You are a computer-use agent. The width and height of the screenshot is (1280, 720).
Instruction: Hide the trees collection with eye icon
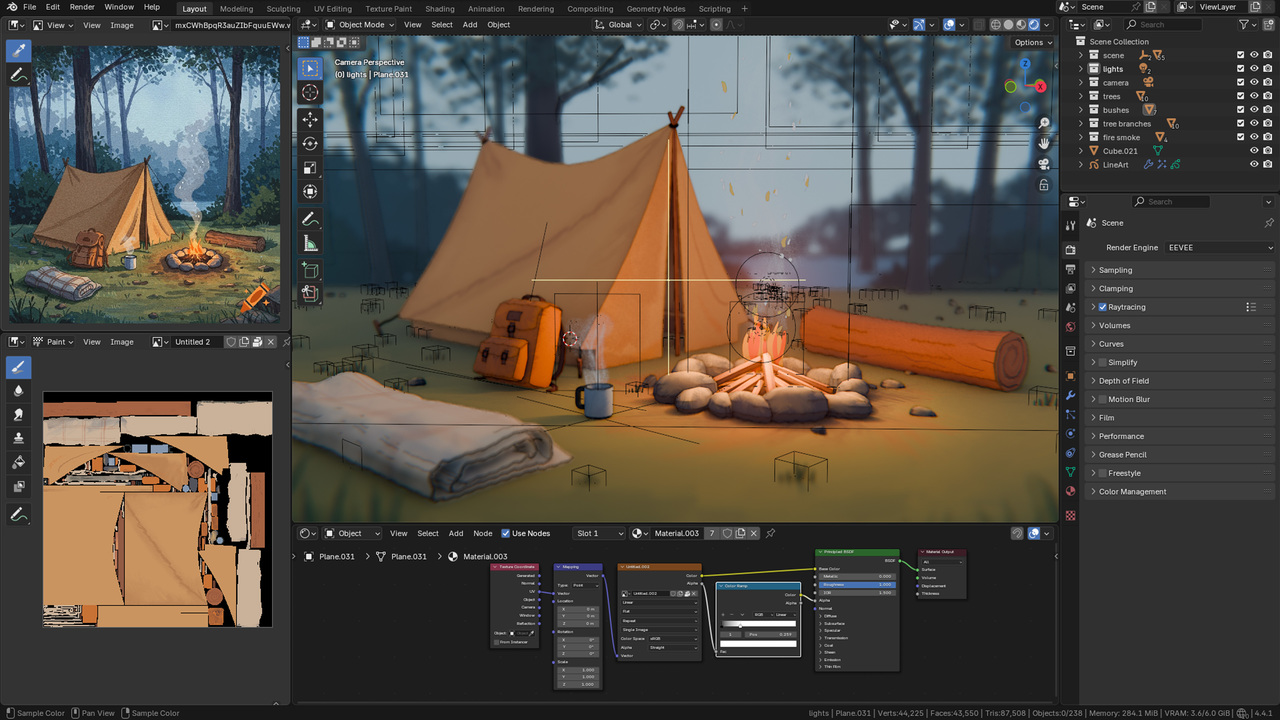pos(1254,97)
